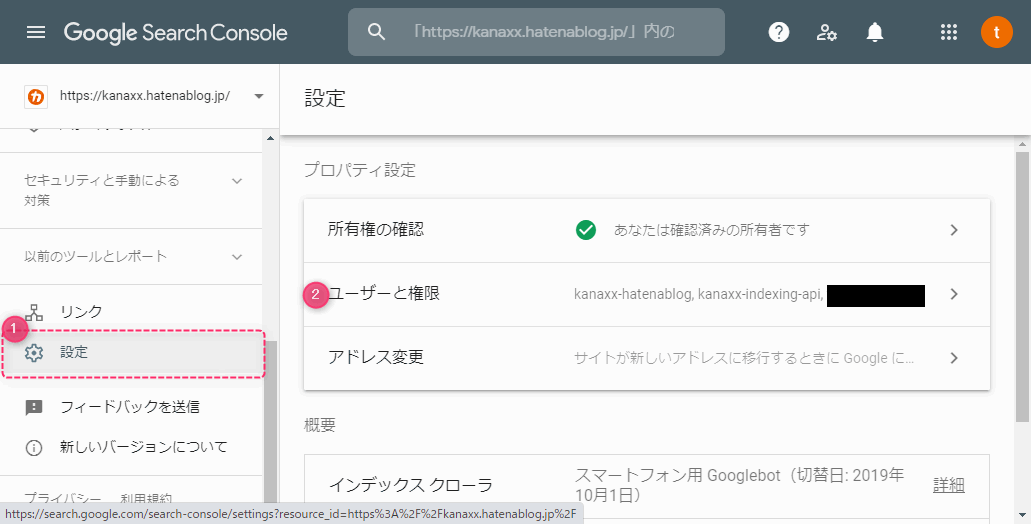The height and width of the screenshot is (524, 1031).
Task: Expand 以前のツールとレポート section
Action: pos(131,256)
